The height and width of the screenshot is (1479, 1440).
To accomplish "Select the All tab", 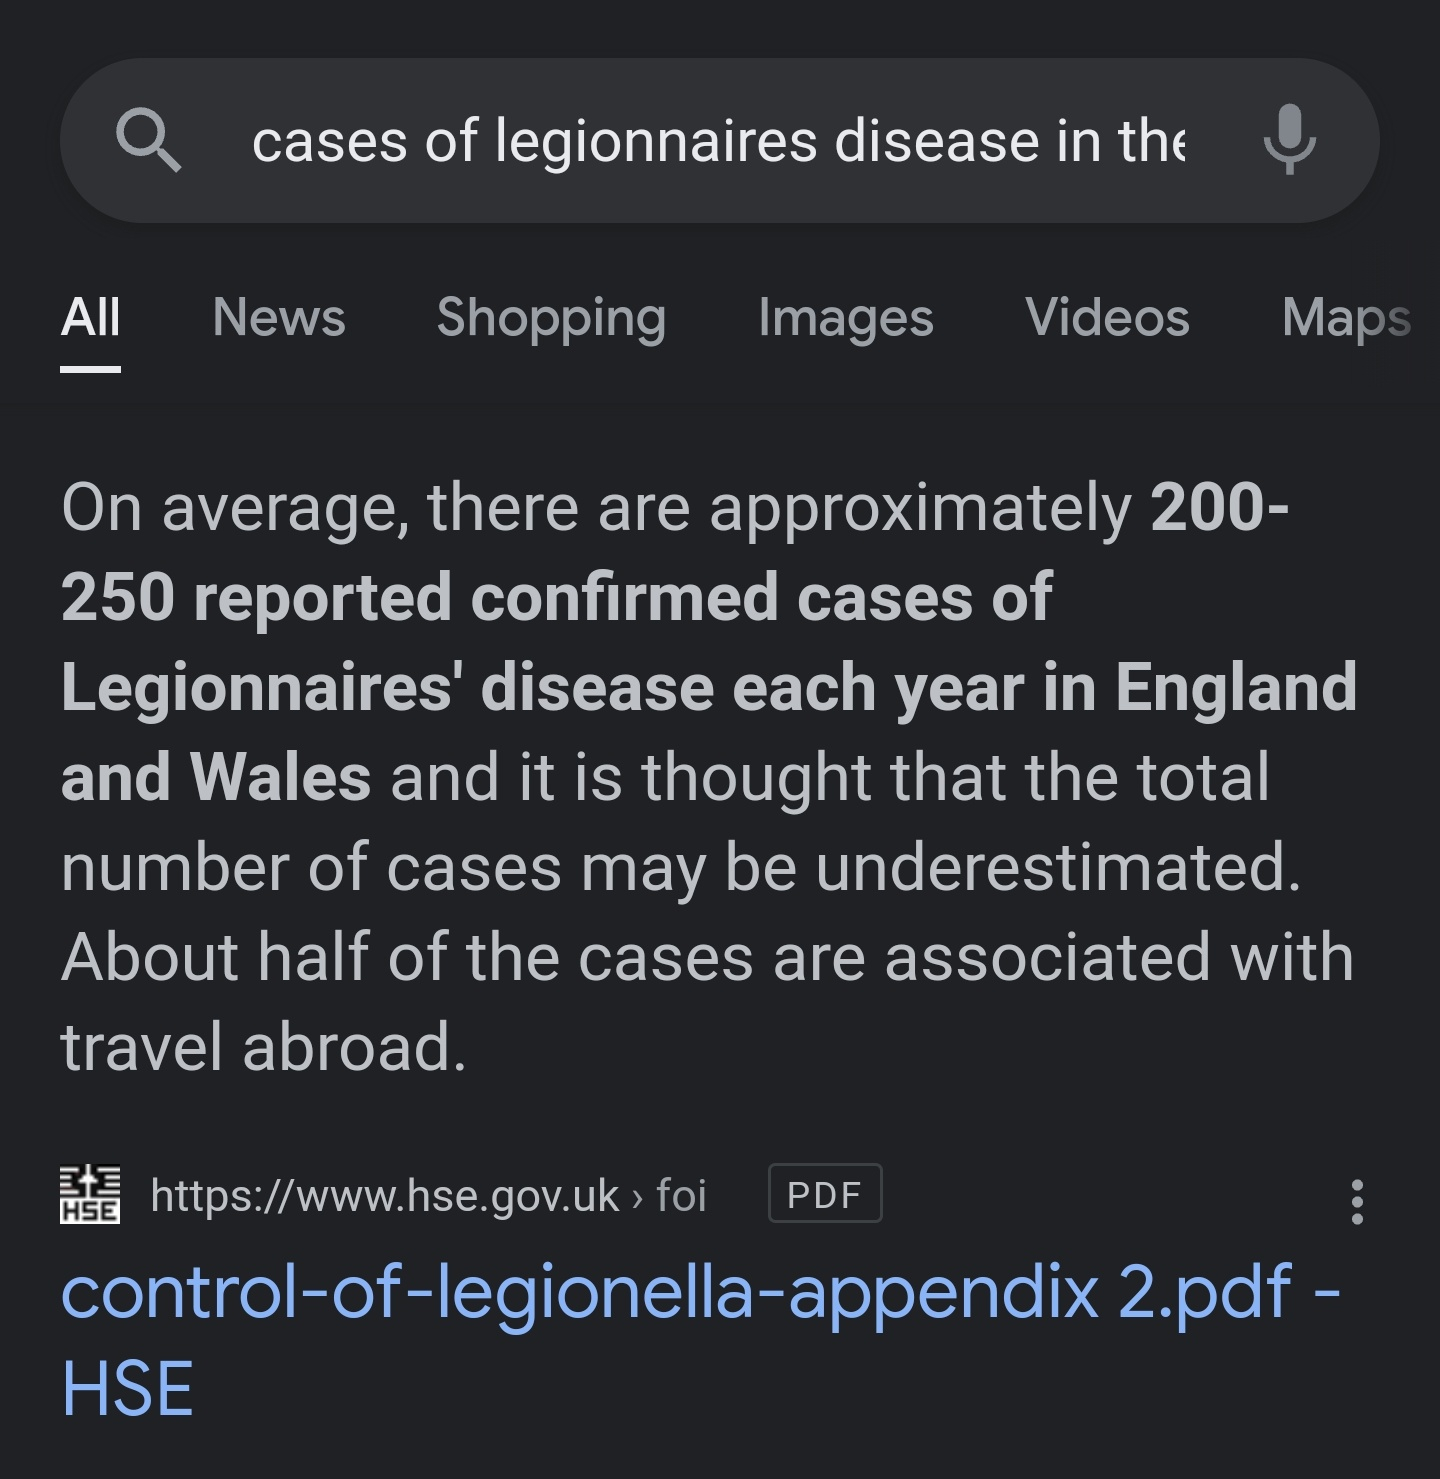I will pos(90,318).
